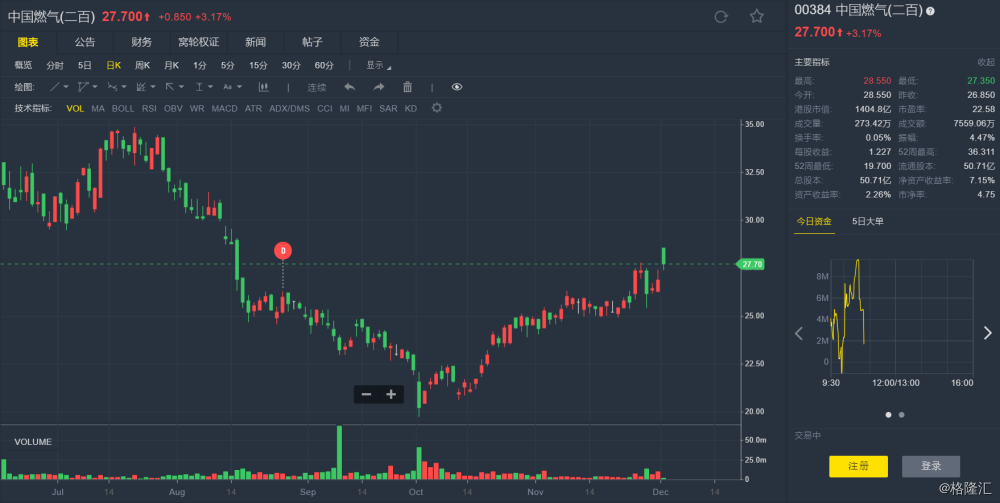Select the text annotation tool
Image resolution: width=1000 pixels, height=503 pixels.
click(227, 87)
